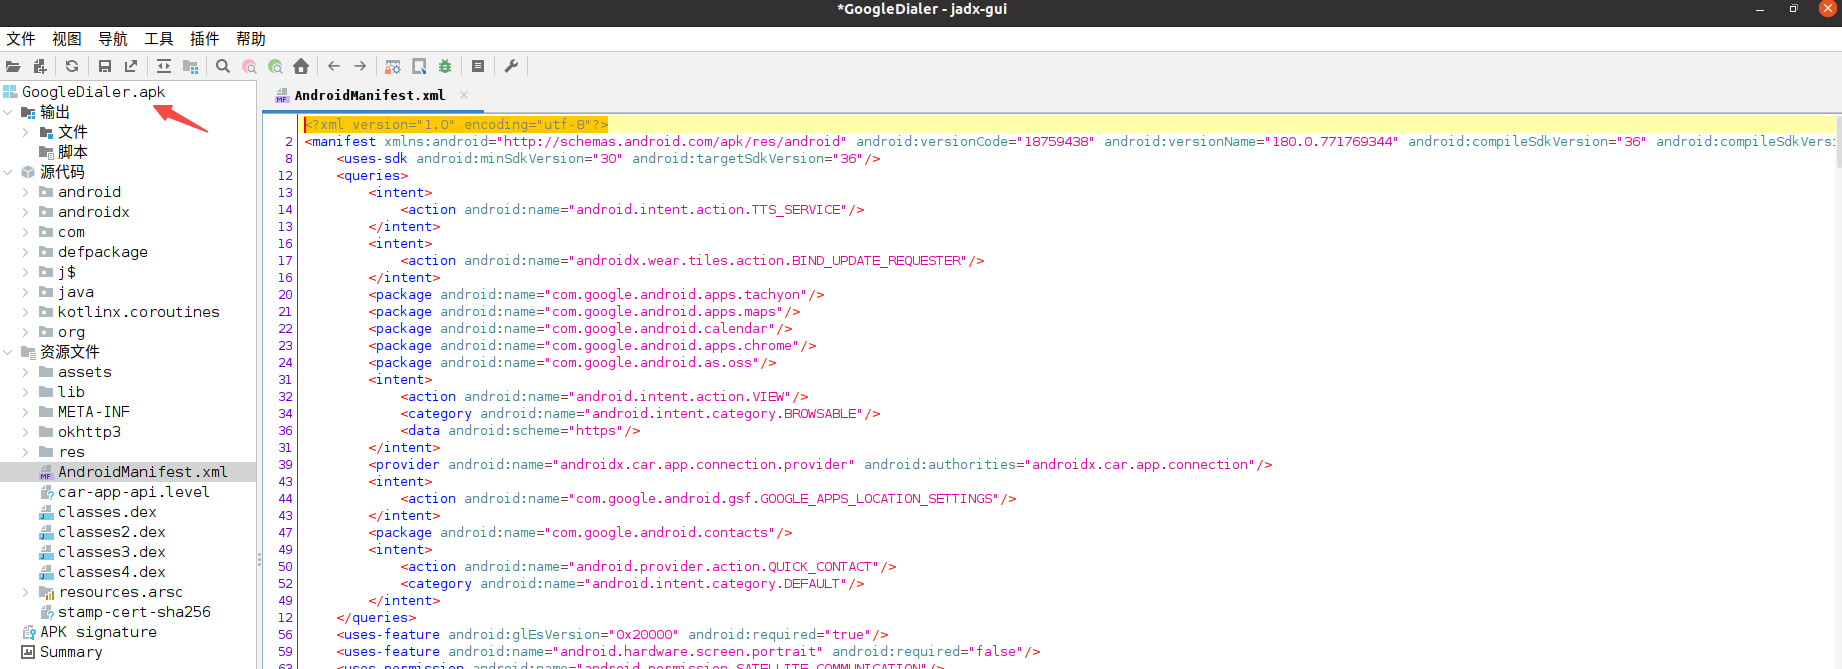The image size is (1842, 669).
Task: Go to main activity home icon
Action: 301,66
